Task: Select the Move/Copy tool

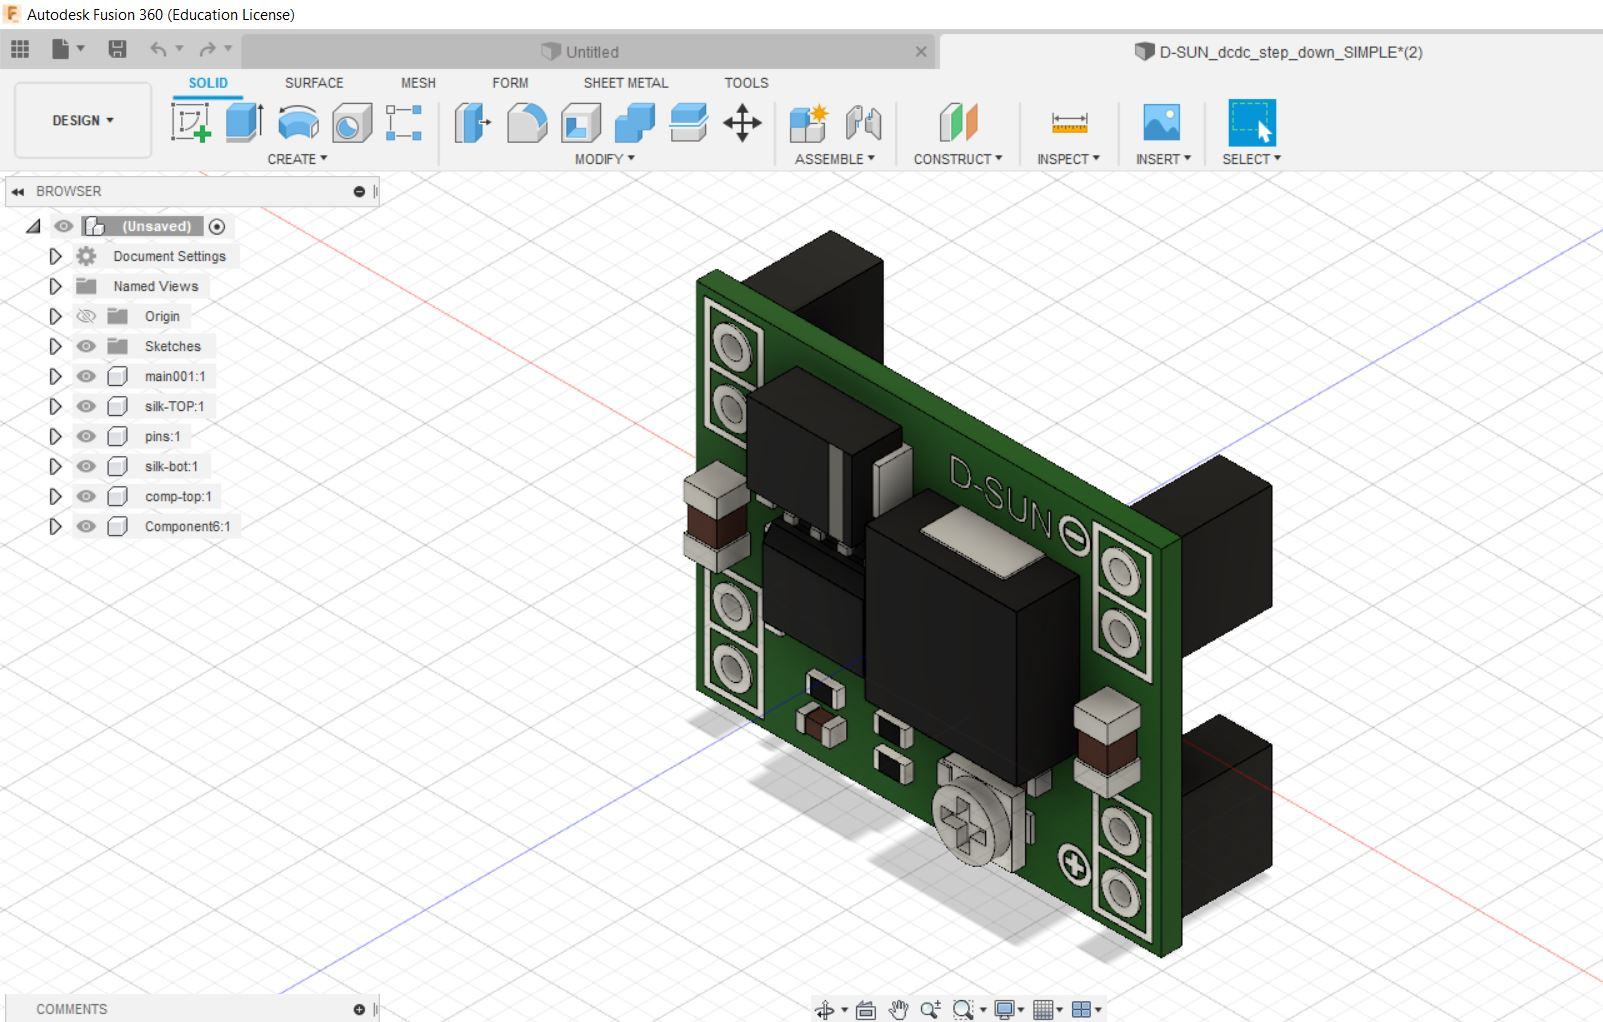Action: pos(742,123)
